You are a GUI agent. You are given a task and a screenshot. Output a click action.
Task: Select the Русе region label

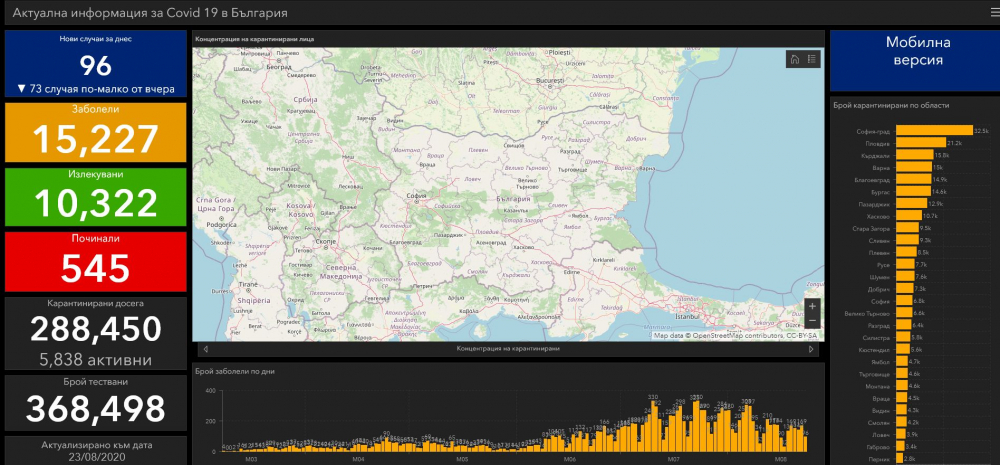click(x=883, y=265)
